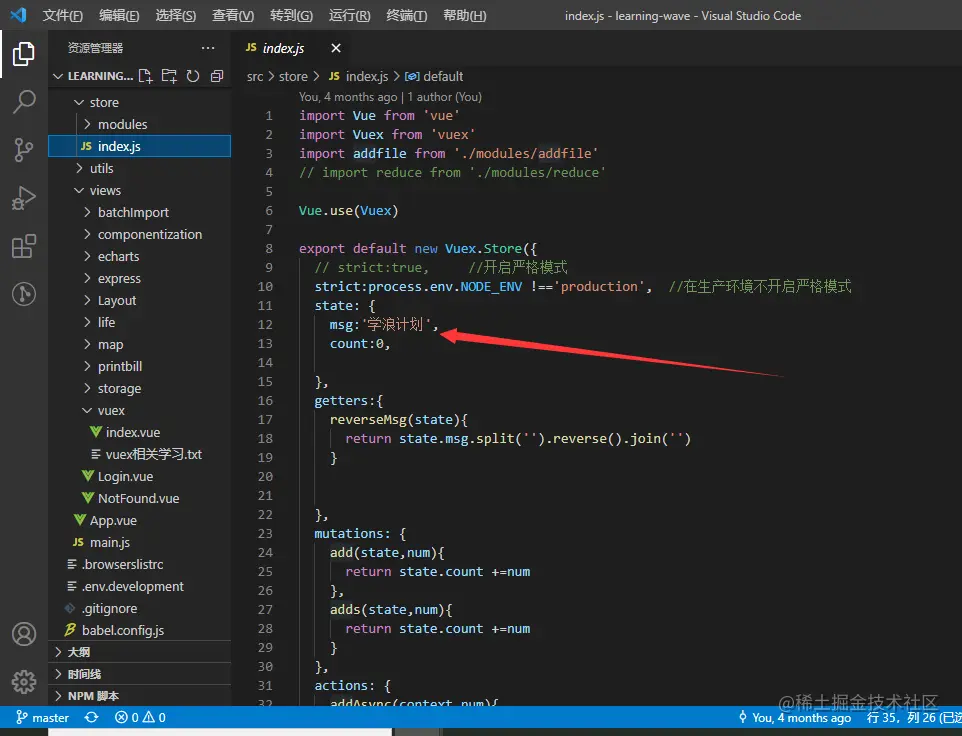
Task: Click the New File icon in explorer header
Action: click(145, 76)
